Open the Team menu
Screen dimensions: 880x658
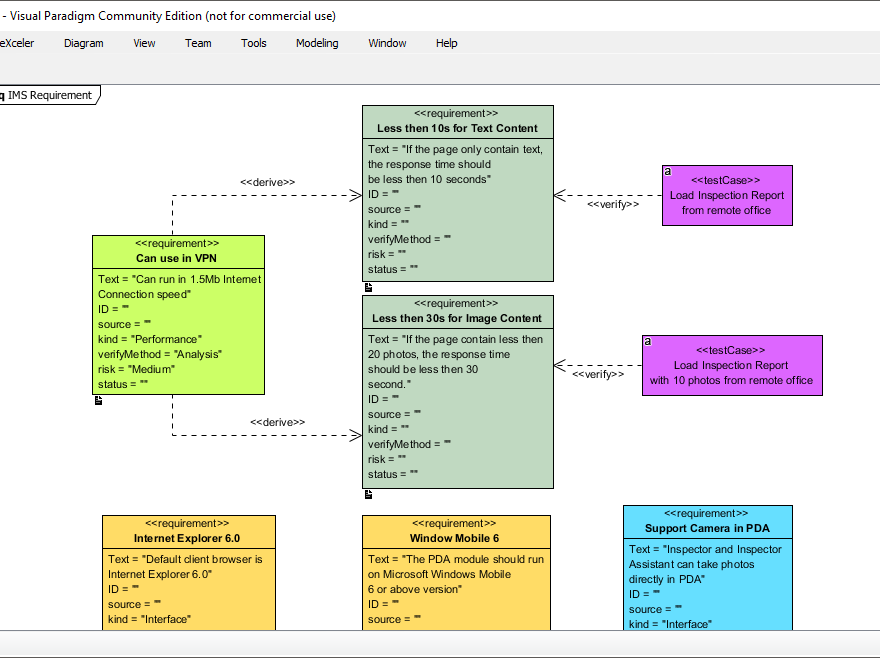(x=198, y=43)
